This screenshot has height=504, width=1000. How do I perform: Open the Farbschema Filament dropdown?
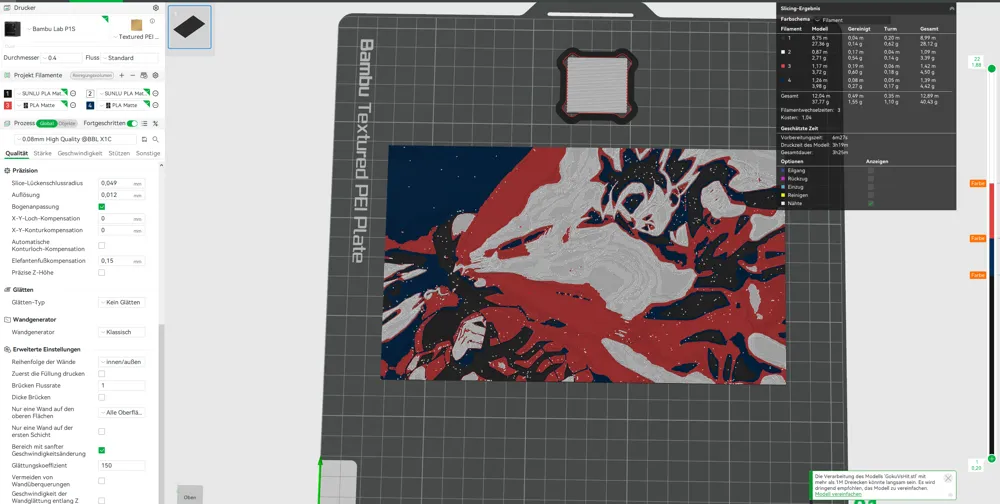851,20
